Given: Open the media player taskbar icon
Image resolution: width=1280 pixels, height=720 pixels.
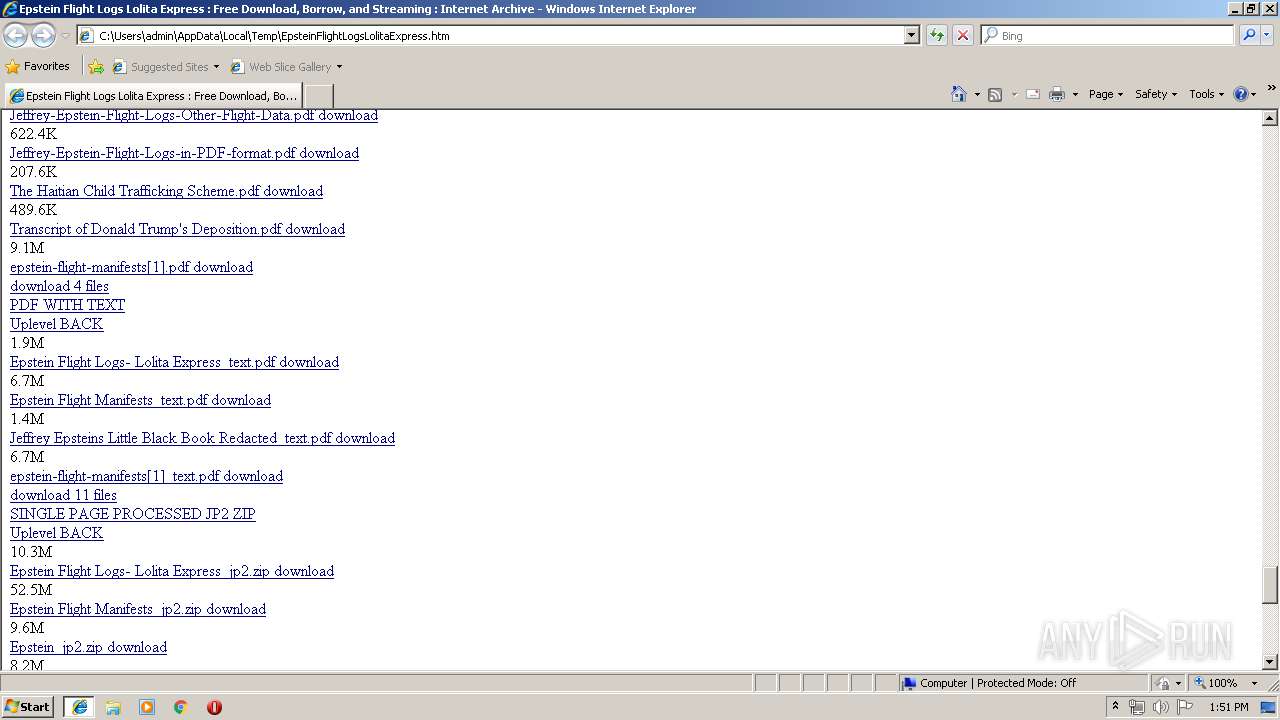Looking at the screenshot, I should point(147,707).
